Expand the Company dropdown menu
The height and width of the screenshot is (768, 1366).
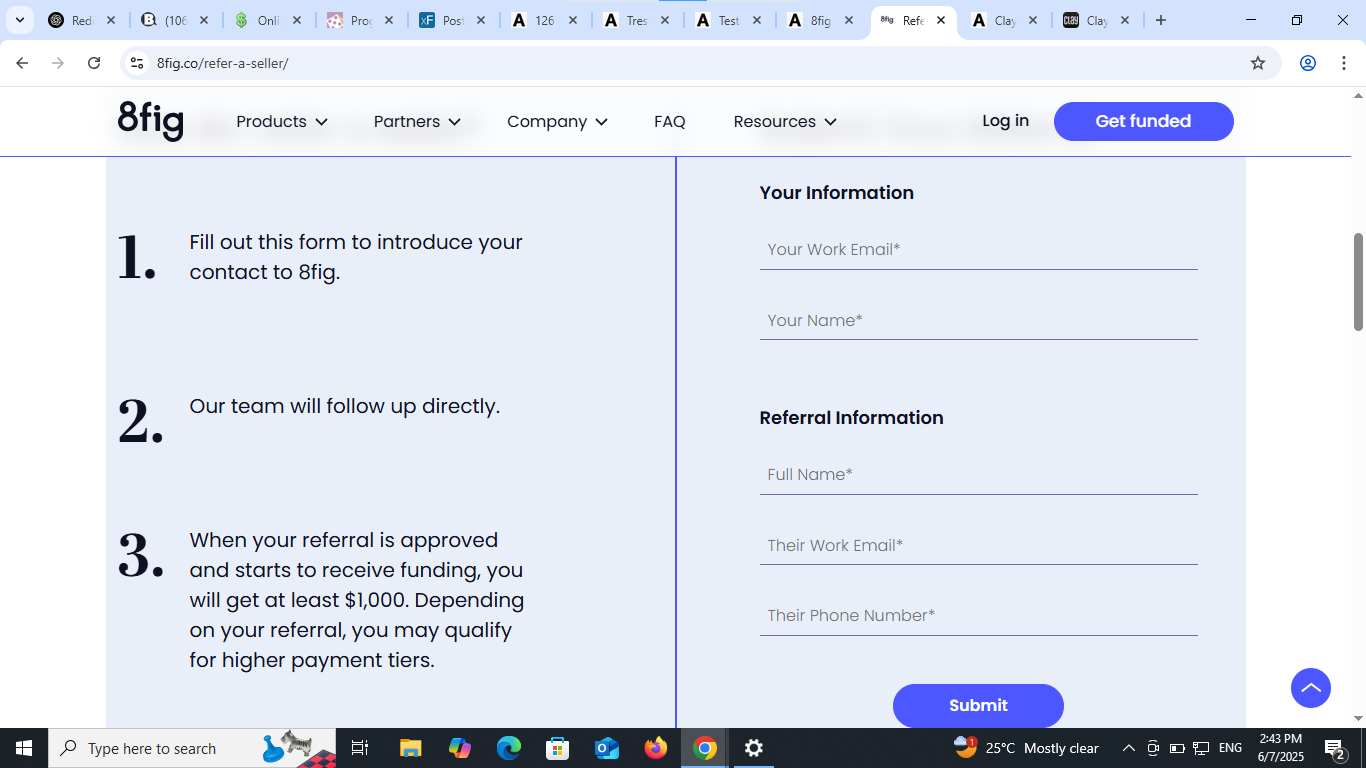[557, 121]
